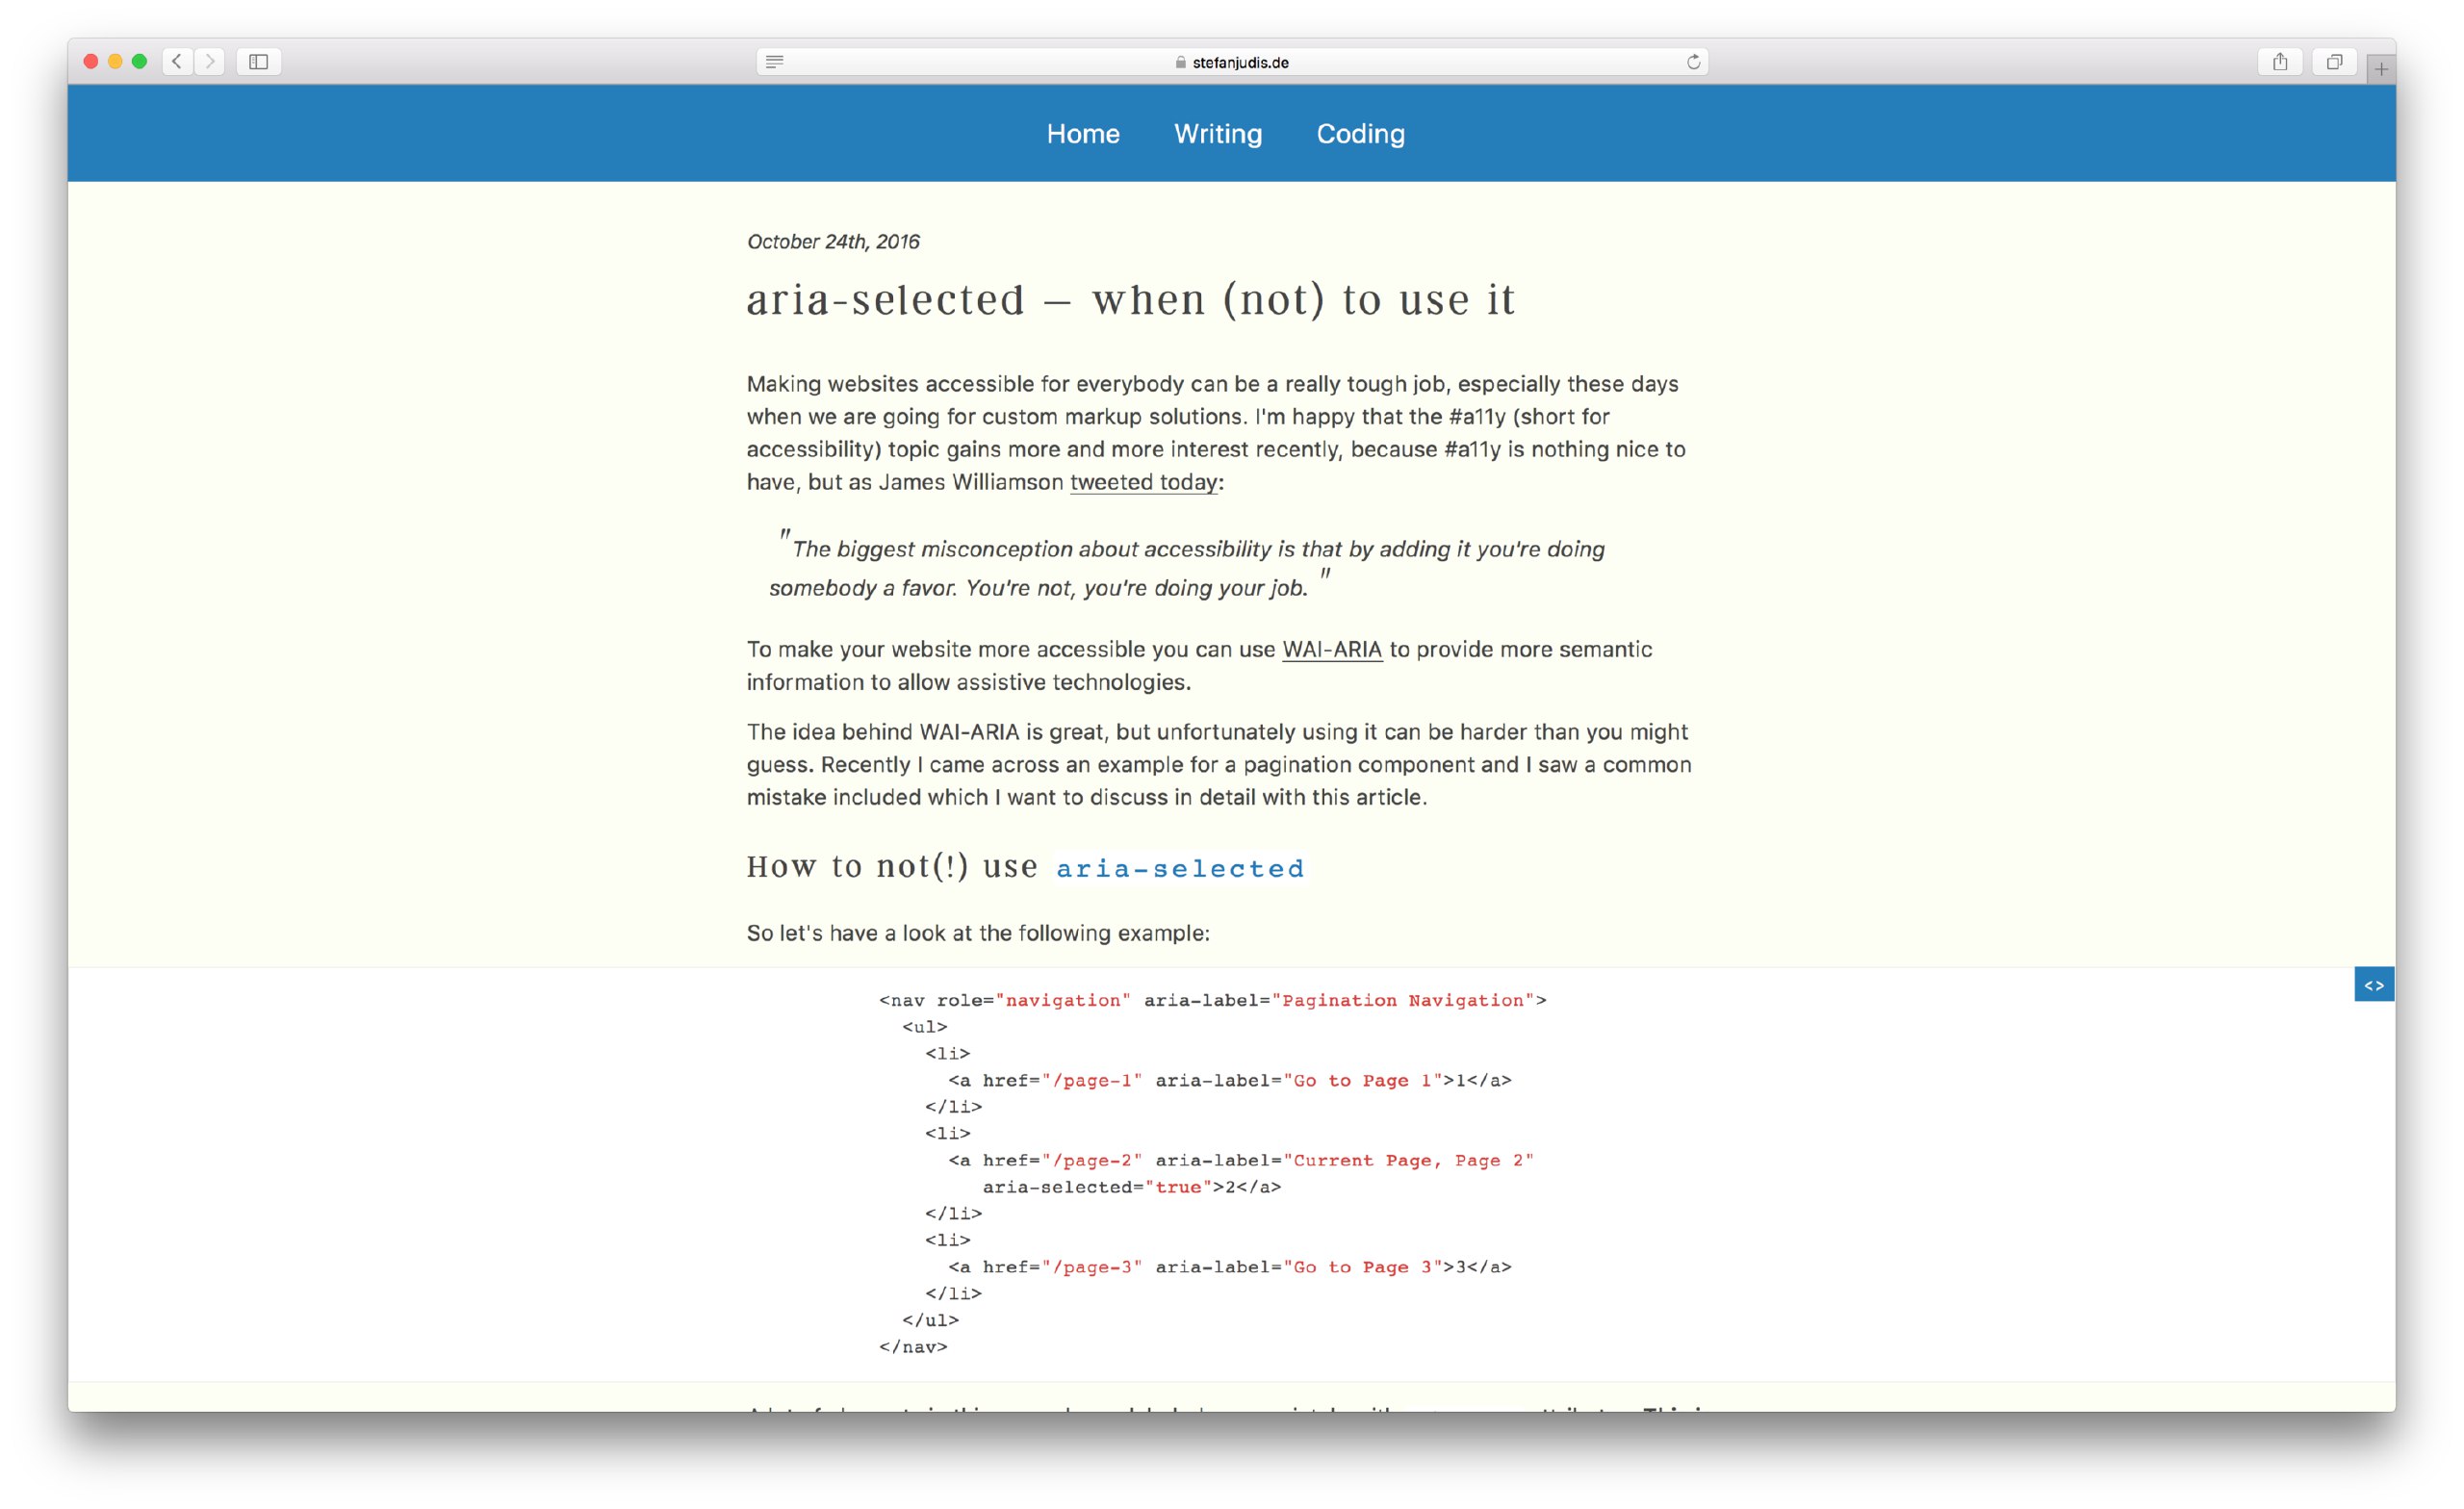Viewport: 2464px width, 1509px height.
Task: Click the lock icon beside stefanjudis.de
Action: pyautogui.click(x=1181, y=62)
